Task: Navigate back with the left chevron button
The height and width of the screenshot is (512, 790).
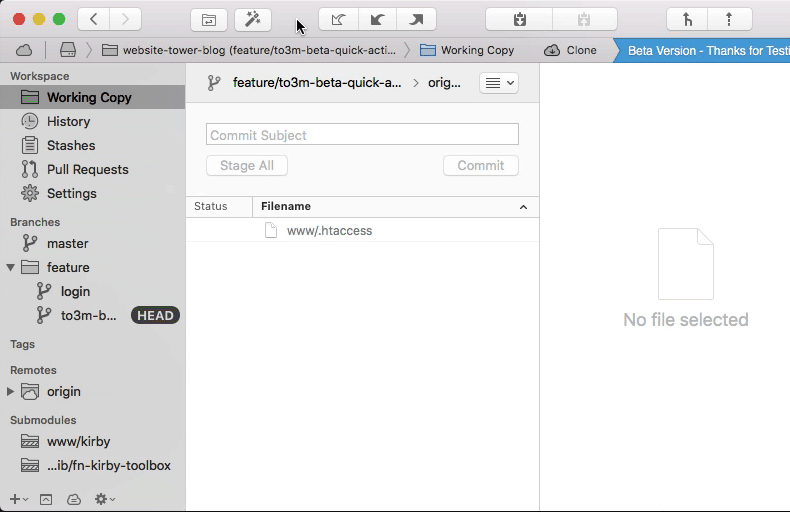Action: [x=94, y=19]
